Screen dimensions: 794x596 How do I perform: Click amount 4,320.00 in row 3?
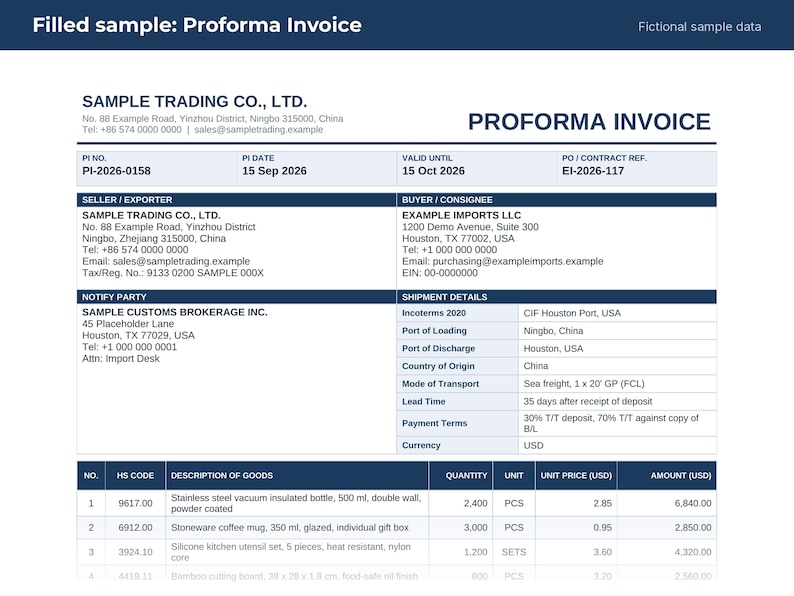pos(693,552)
